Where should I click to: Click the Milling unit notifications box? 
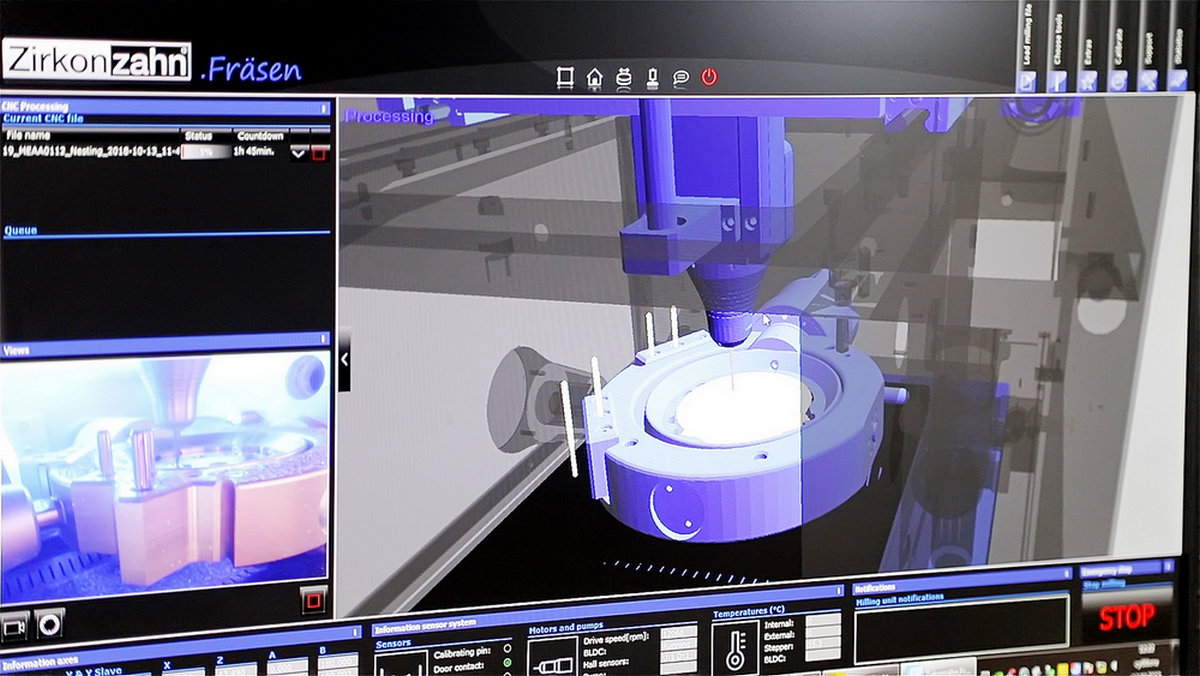tap(961, 627)
